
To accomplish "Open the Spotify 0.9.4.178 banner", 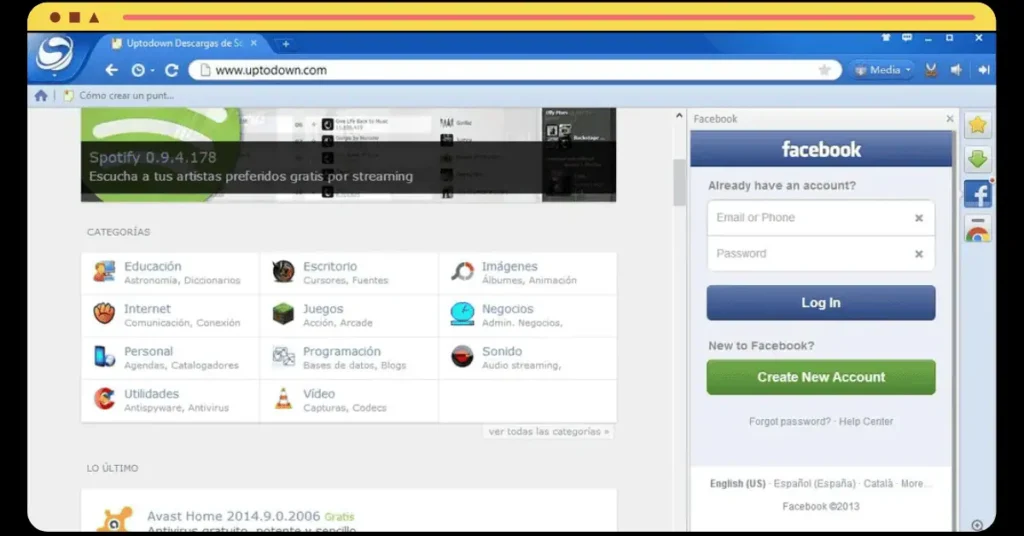I will 348,155.
